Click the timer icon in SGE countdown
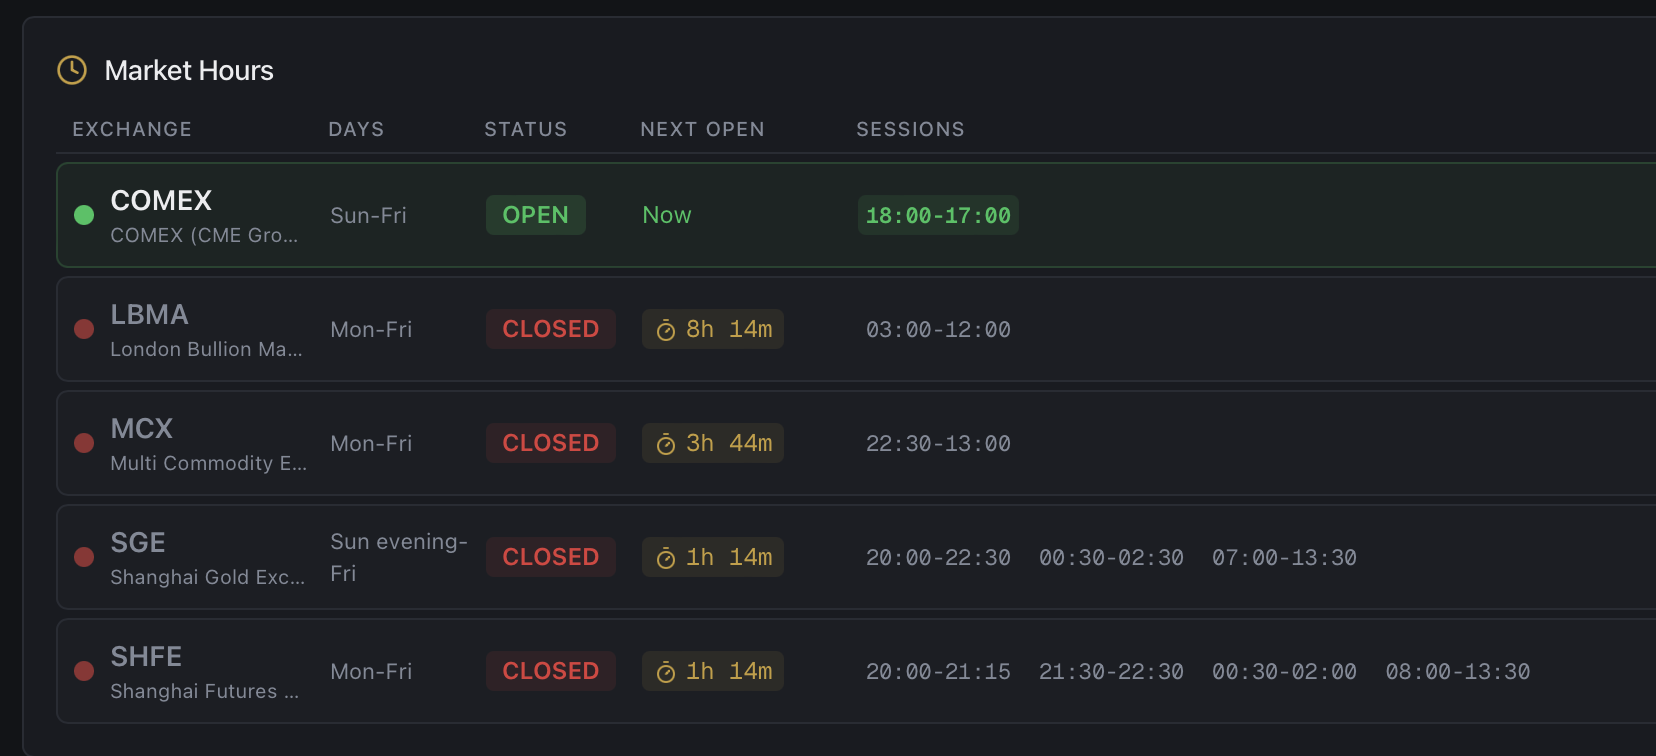 [666, 557]
